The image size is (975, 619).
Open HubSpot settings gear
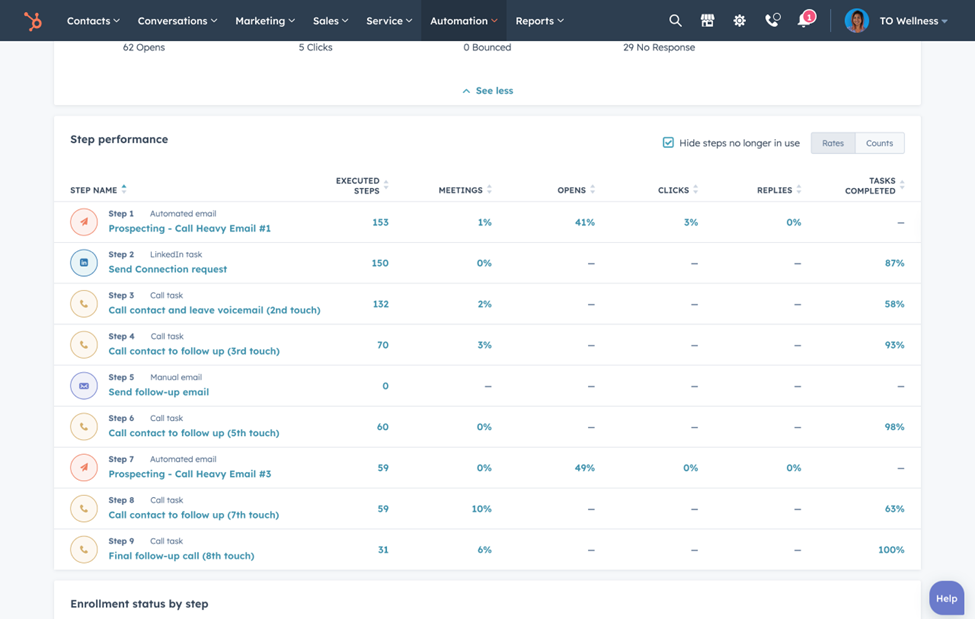pos(739,20)
